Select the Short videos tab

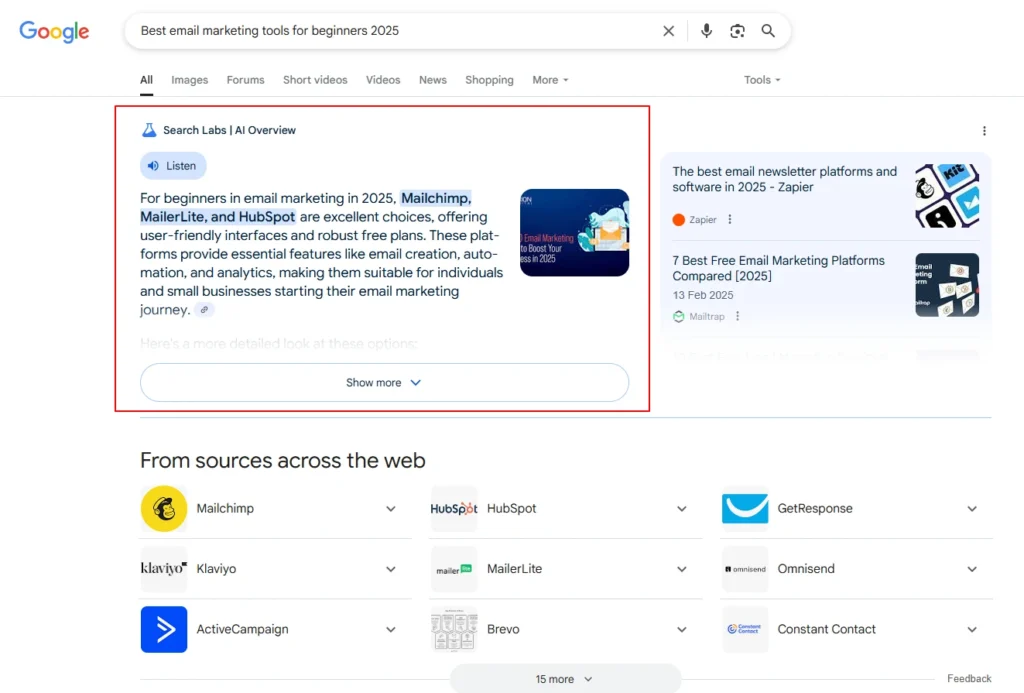click(x=315, y=80)
